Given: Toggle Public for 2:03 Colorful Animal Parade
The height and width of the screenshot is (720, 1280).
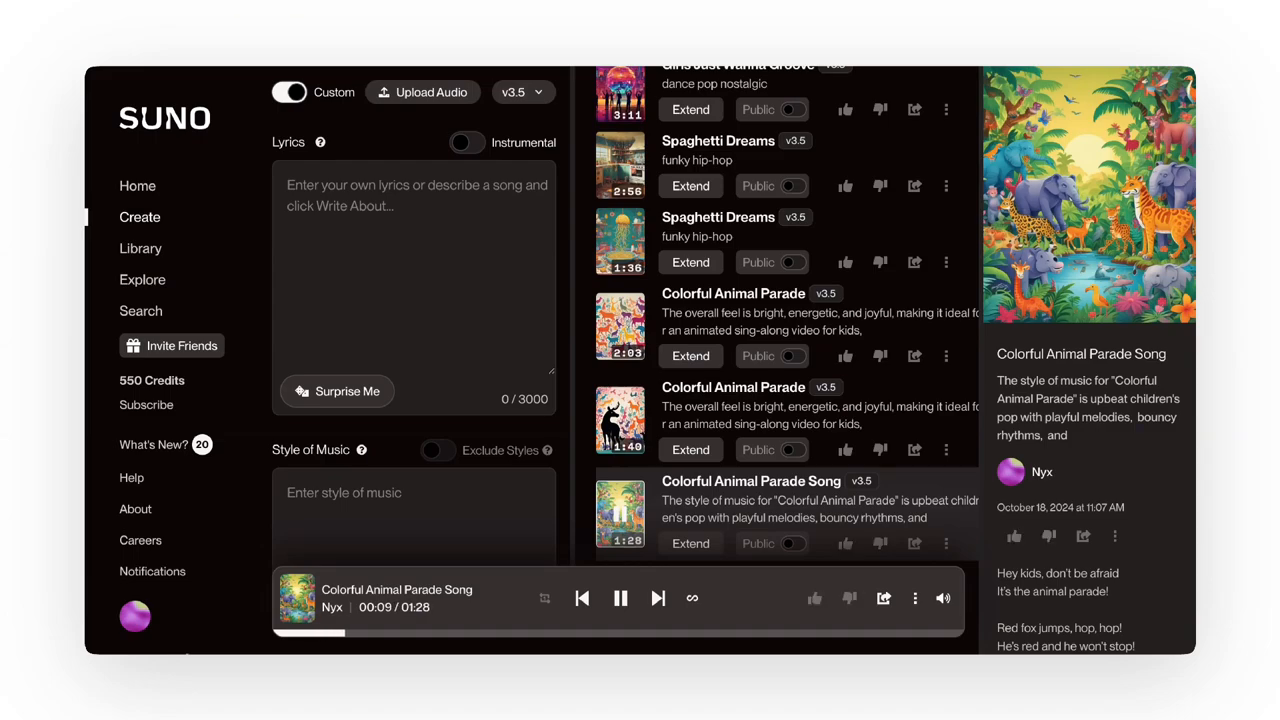Looking at the screenshot, I should click(x=793, y=356).
